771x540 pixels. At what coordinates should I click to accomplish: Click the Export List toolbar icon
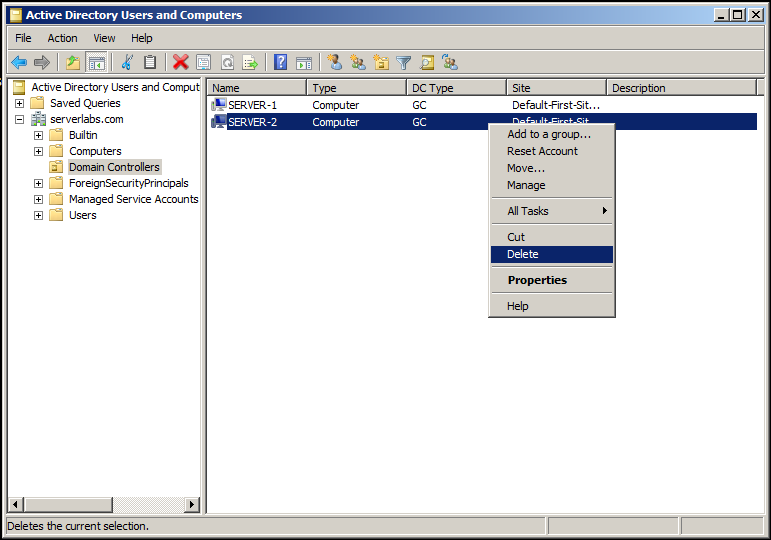pyautogui.click(x=250, y=62)
